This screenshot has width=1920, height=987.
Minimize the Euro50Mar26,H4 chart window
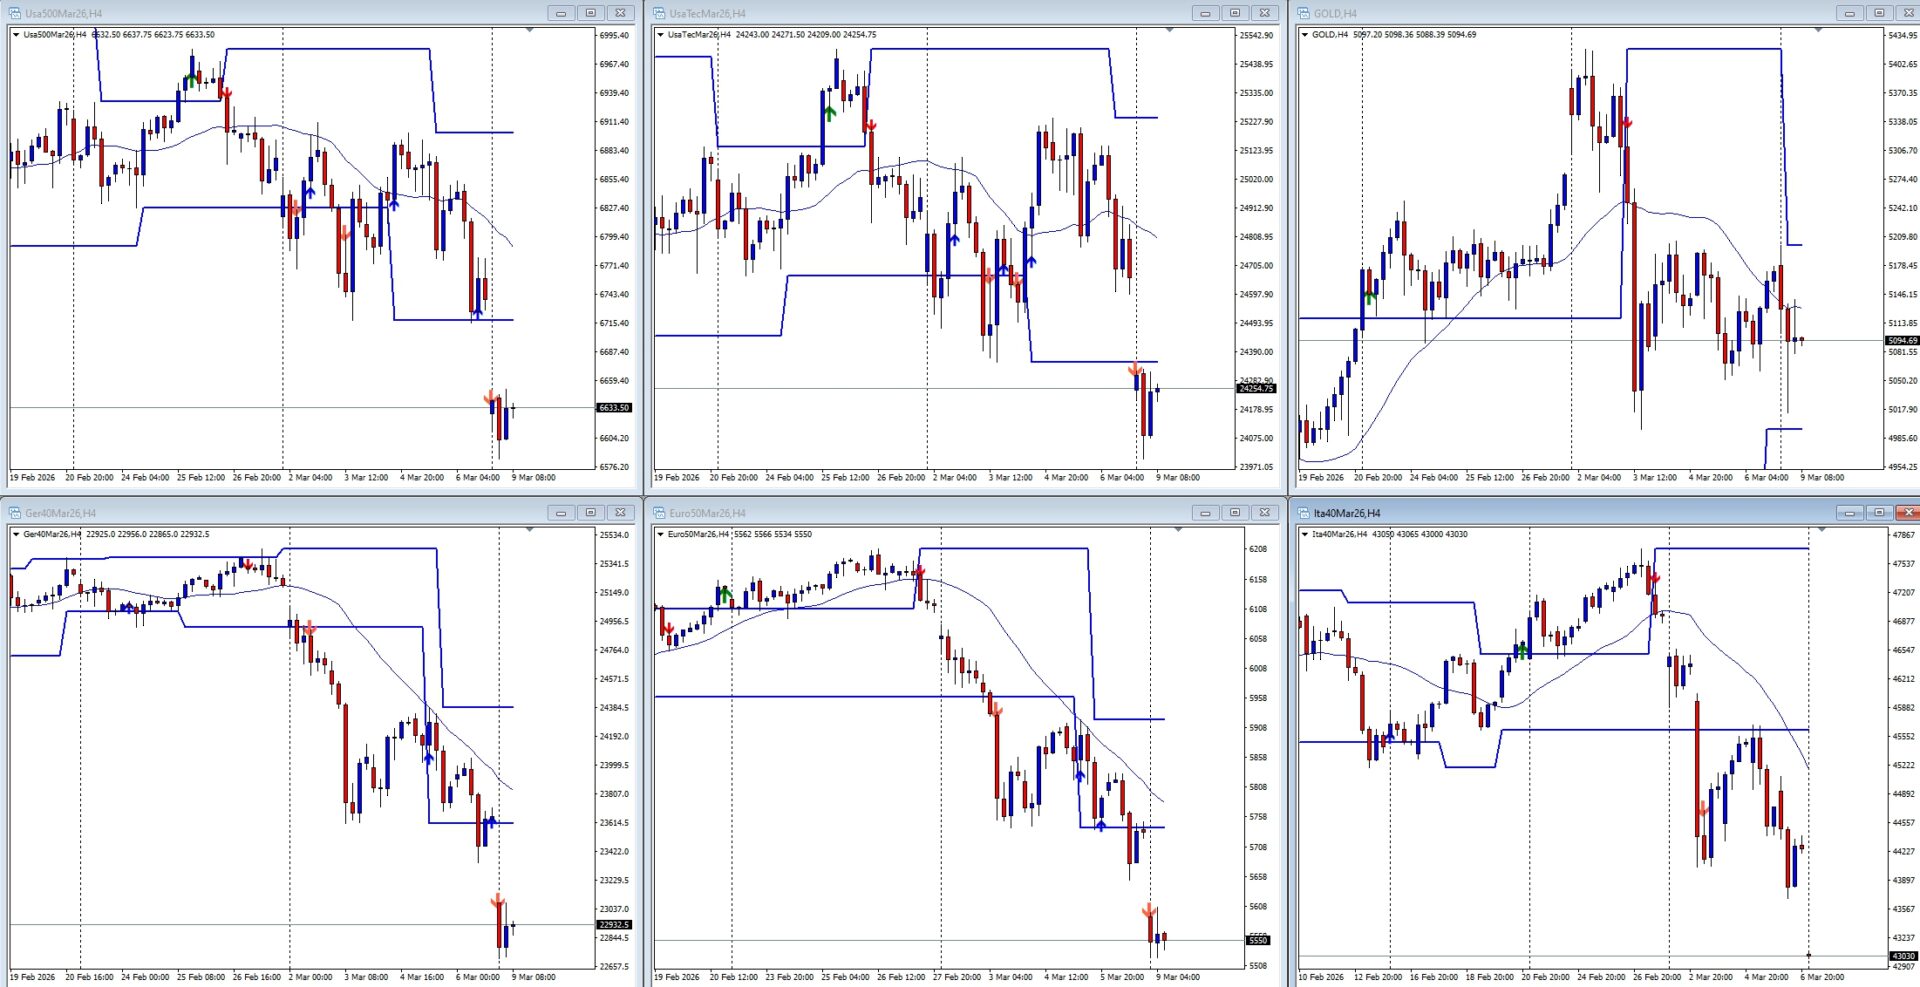1205,513
